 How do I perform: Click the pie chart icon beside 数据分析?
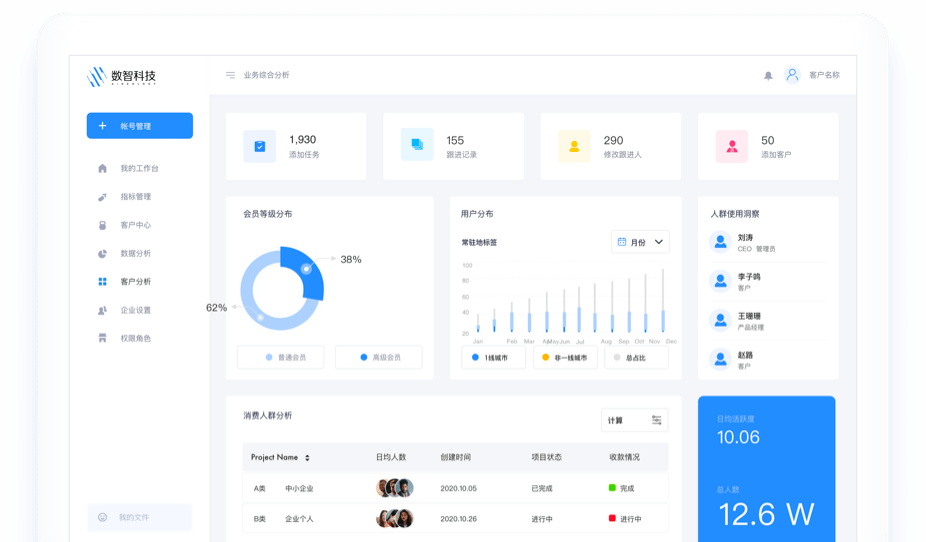pyautogui.click(x=102, y=253)
